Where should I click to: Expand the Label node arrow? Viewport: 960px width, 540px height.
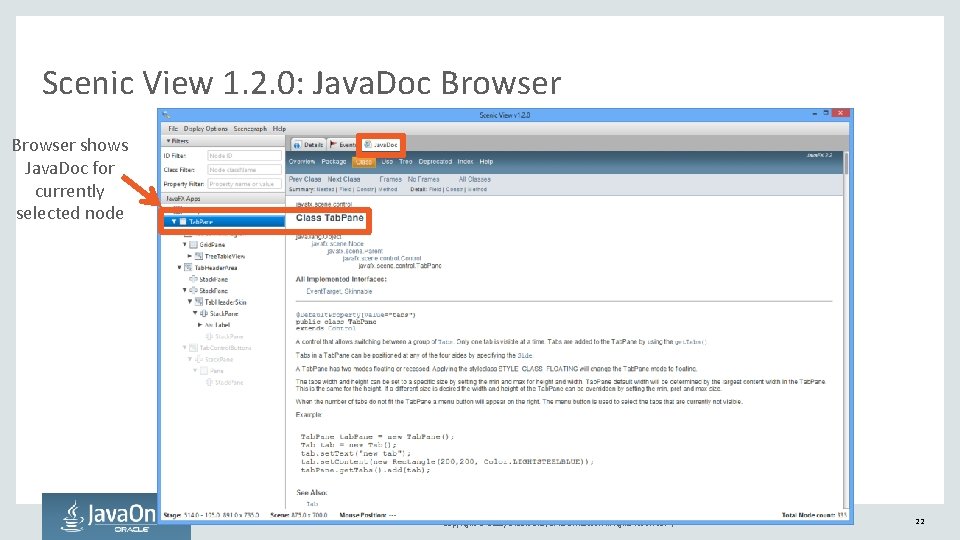click(200, 325)
